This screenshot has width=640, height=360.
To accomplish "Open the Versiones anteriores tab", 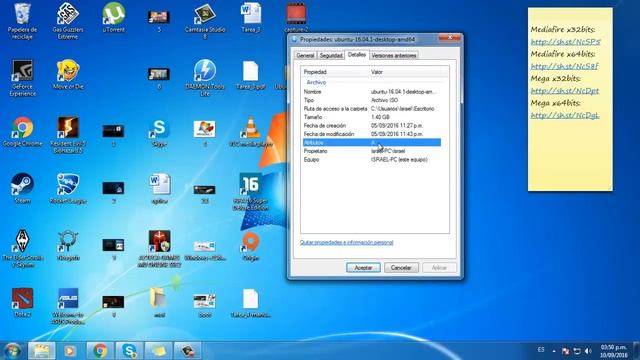I will (x=394, y=55).
